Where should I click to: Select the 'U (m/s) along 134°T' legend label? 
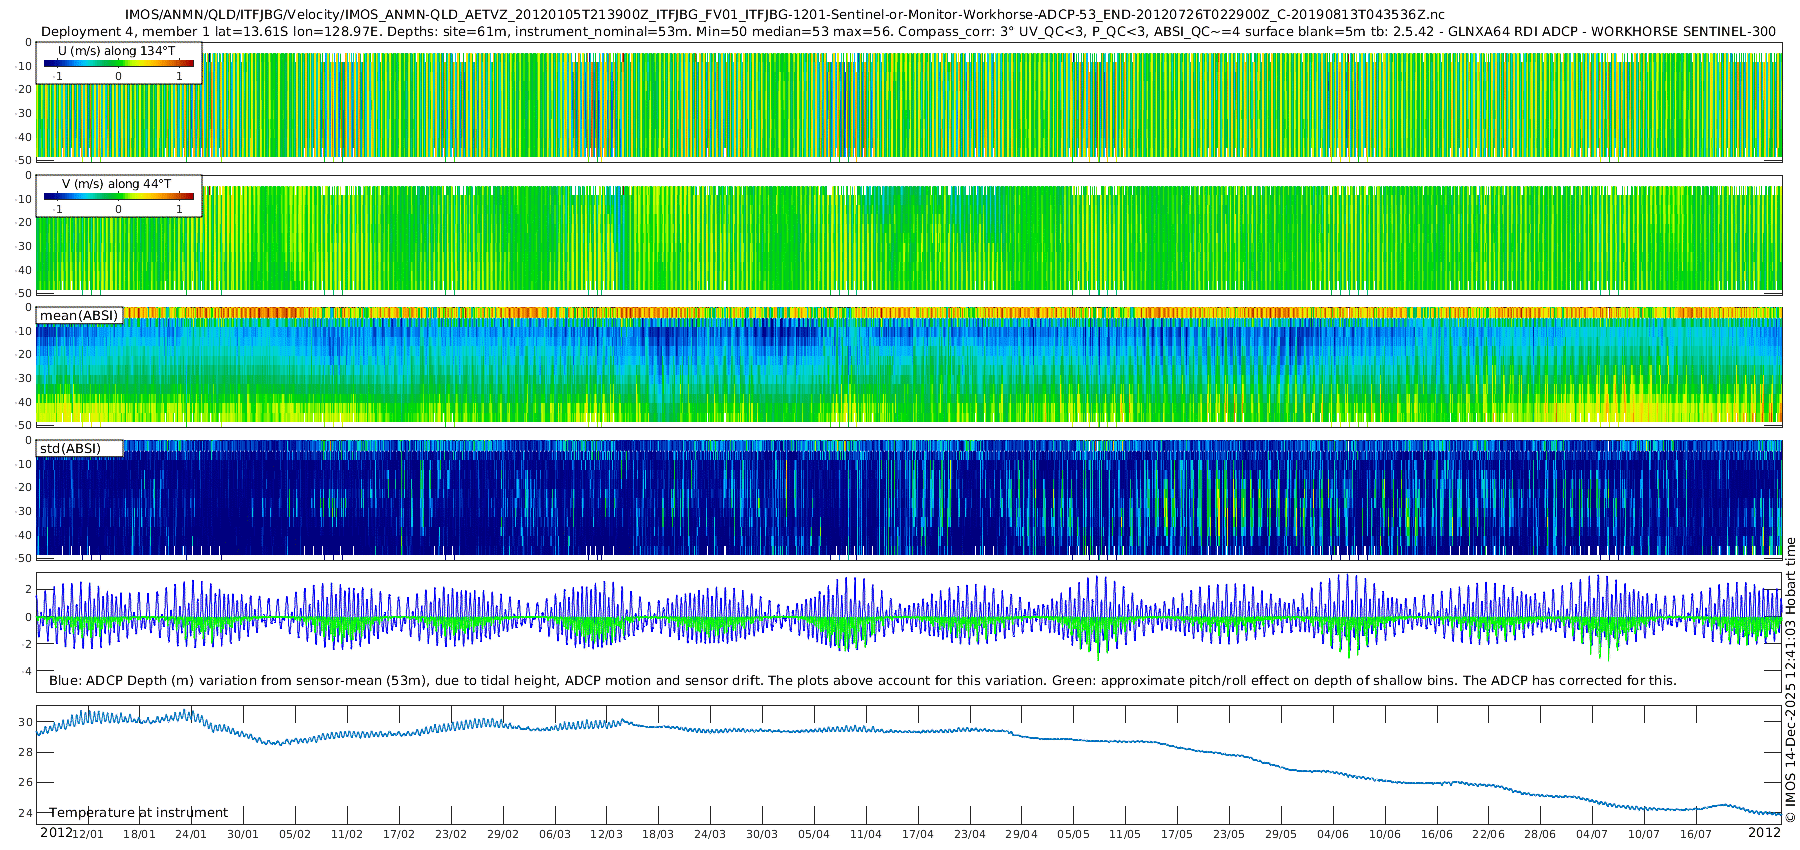pos(116,50)
